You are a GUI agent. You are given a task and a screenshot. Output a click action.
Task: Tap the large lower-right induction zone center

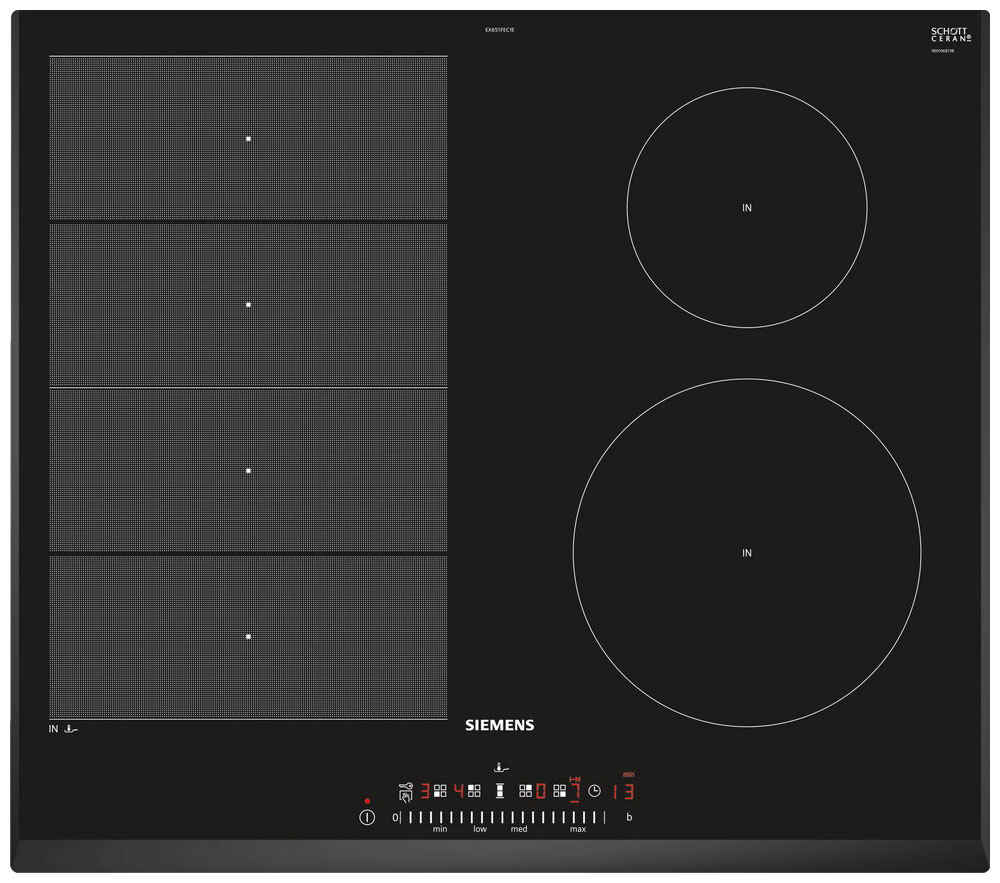pyautogui.click(x=747, y=553)
